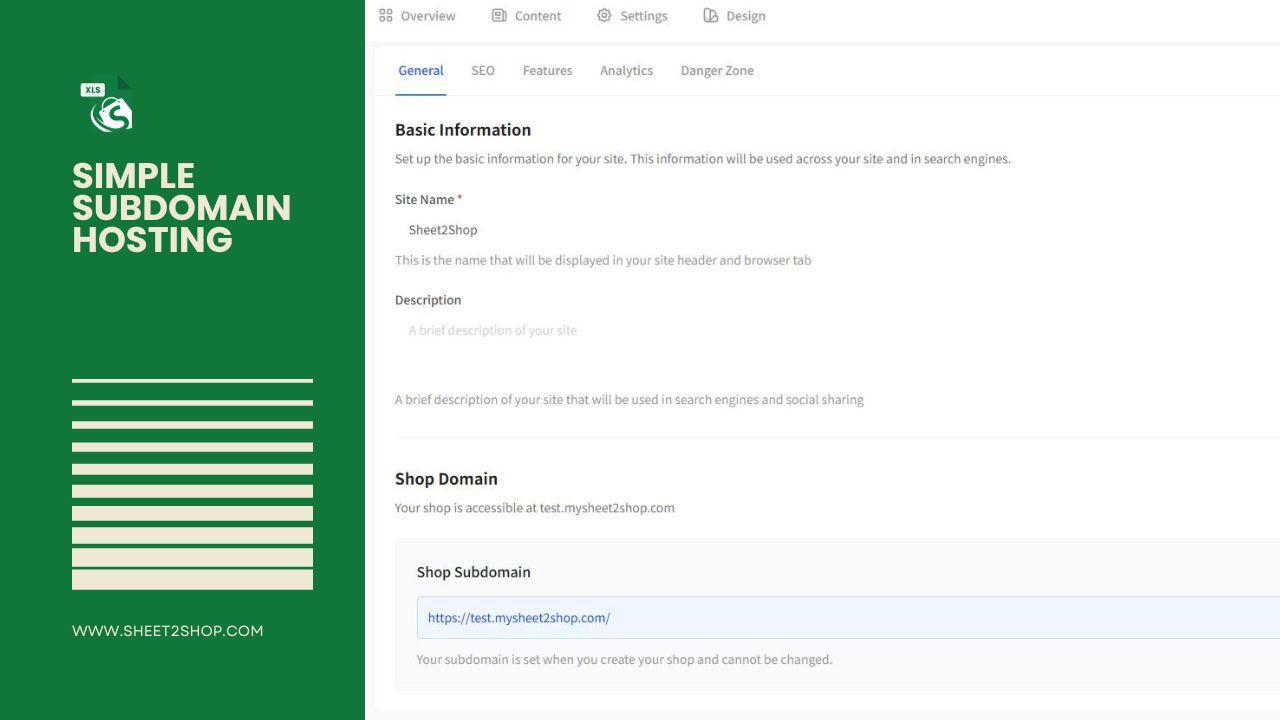Open the Design tab
1280x720 pixels.
(735, 16)
